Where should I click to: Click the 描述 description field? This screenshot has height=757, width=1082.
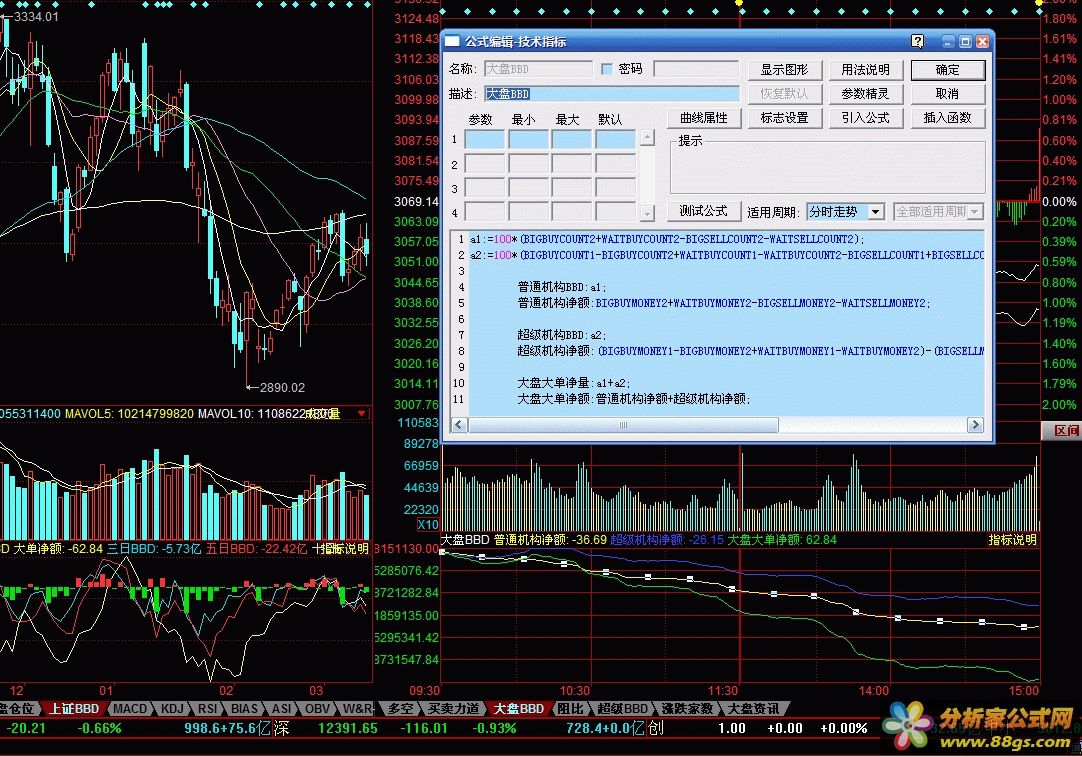click(x=612, y=94)
